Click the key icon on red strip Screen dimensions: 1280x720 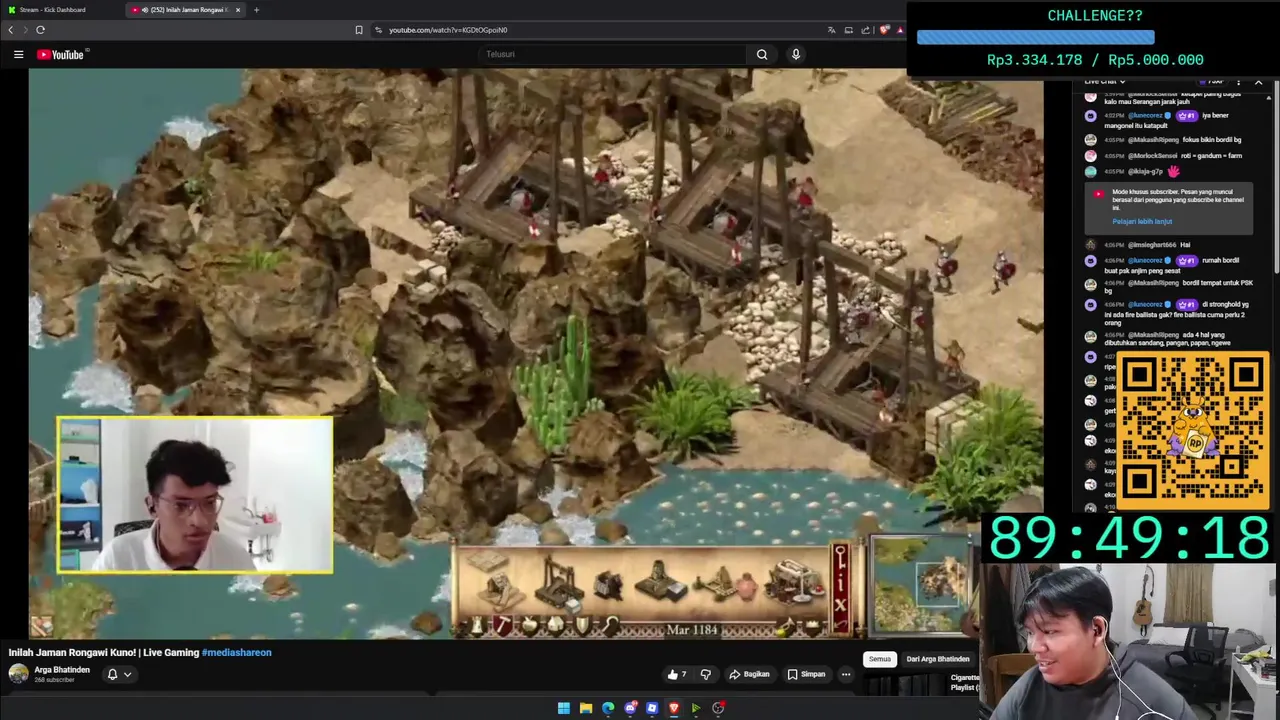point(840,558)
